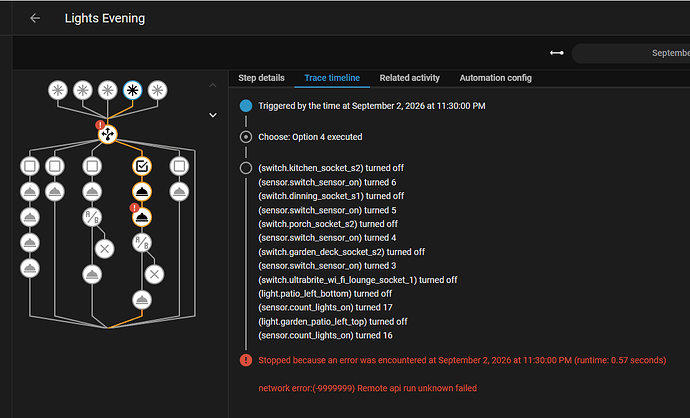Viewport: 690px width, 418px height.
Task: Select the orange service node flagged with error badge
Action: coord(142,217)
